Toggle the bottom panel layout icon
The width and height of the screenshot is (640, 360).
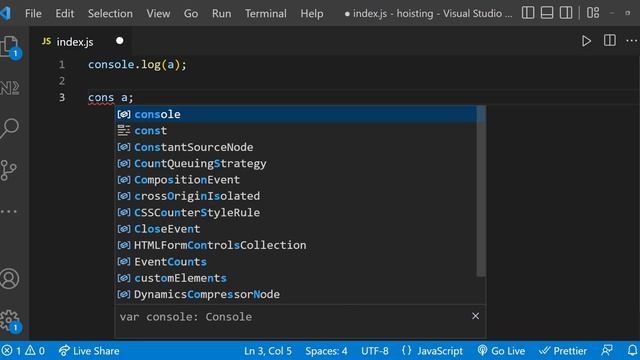(x=547, y=13)
